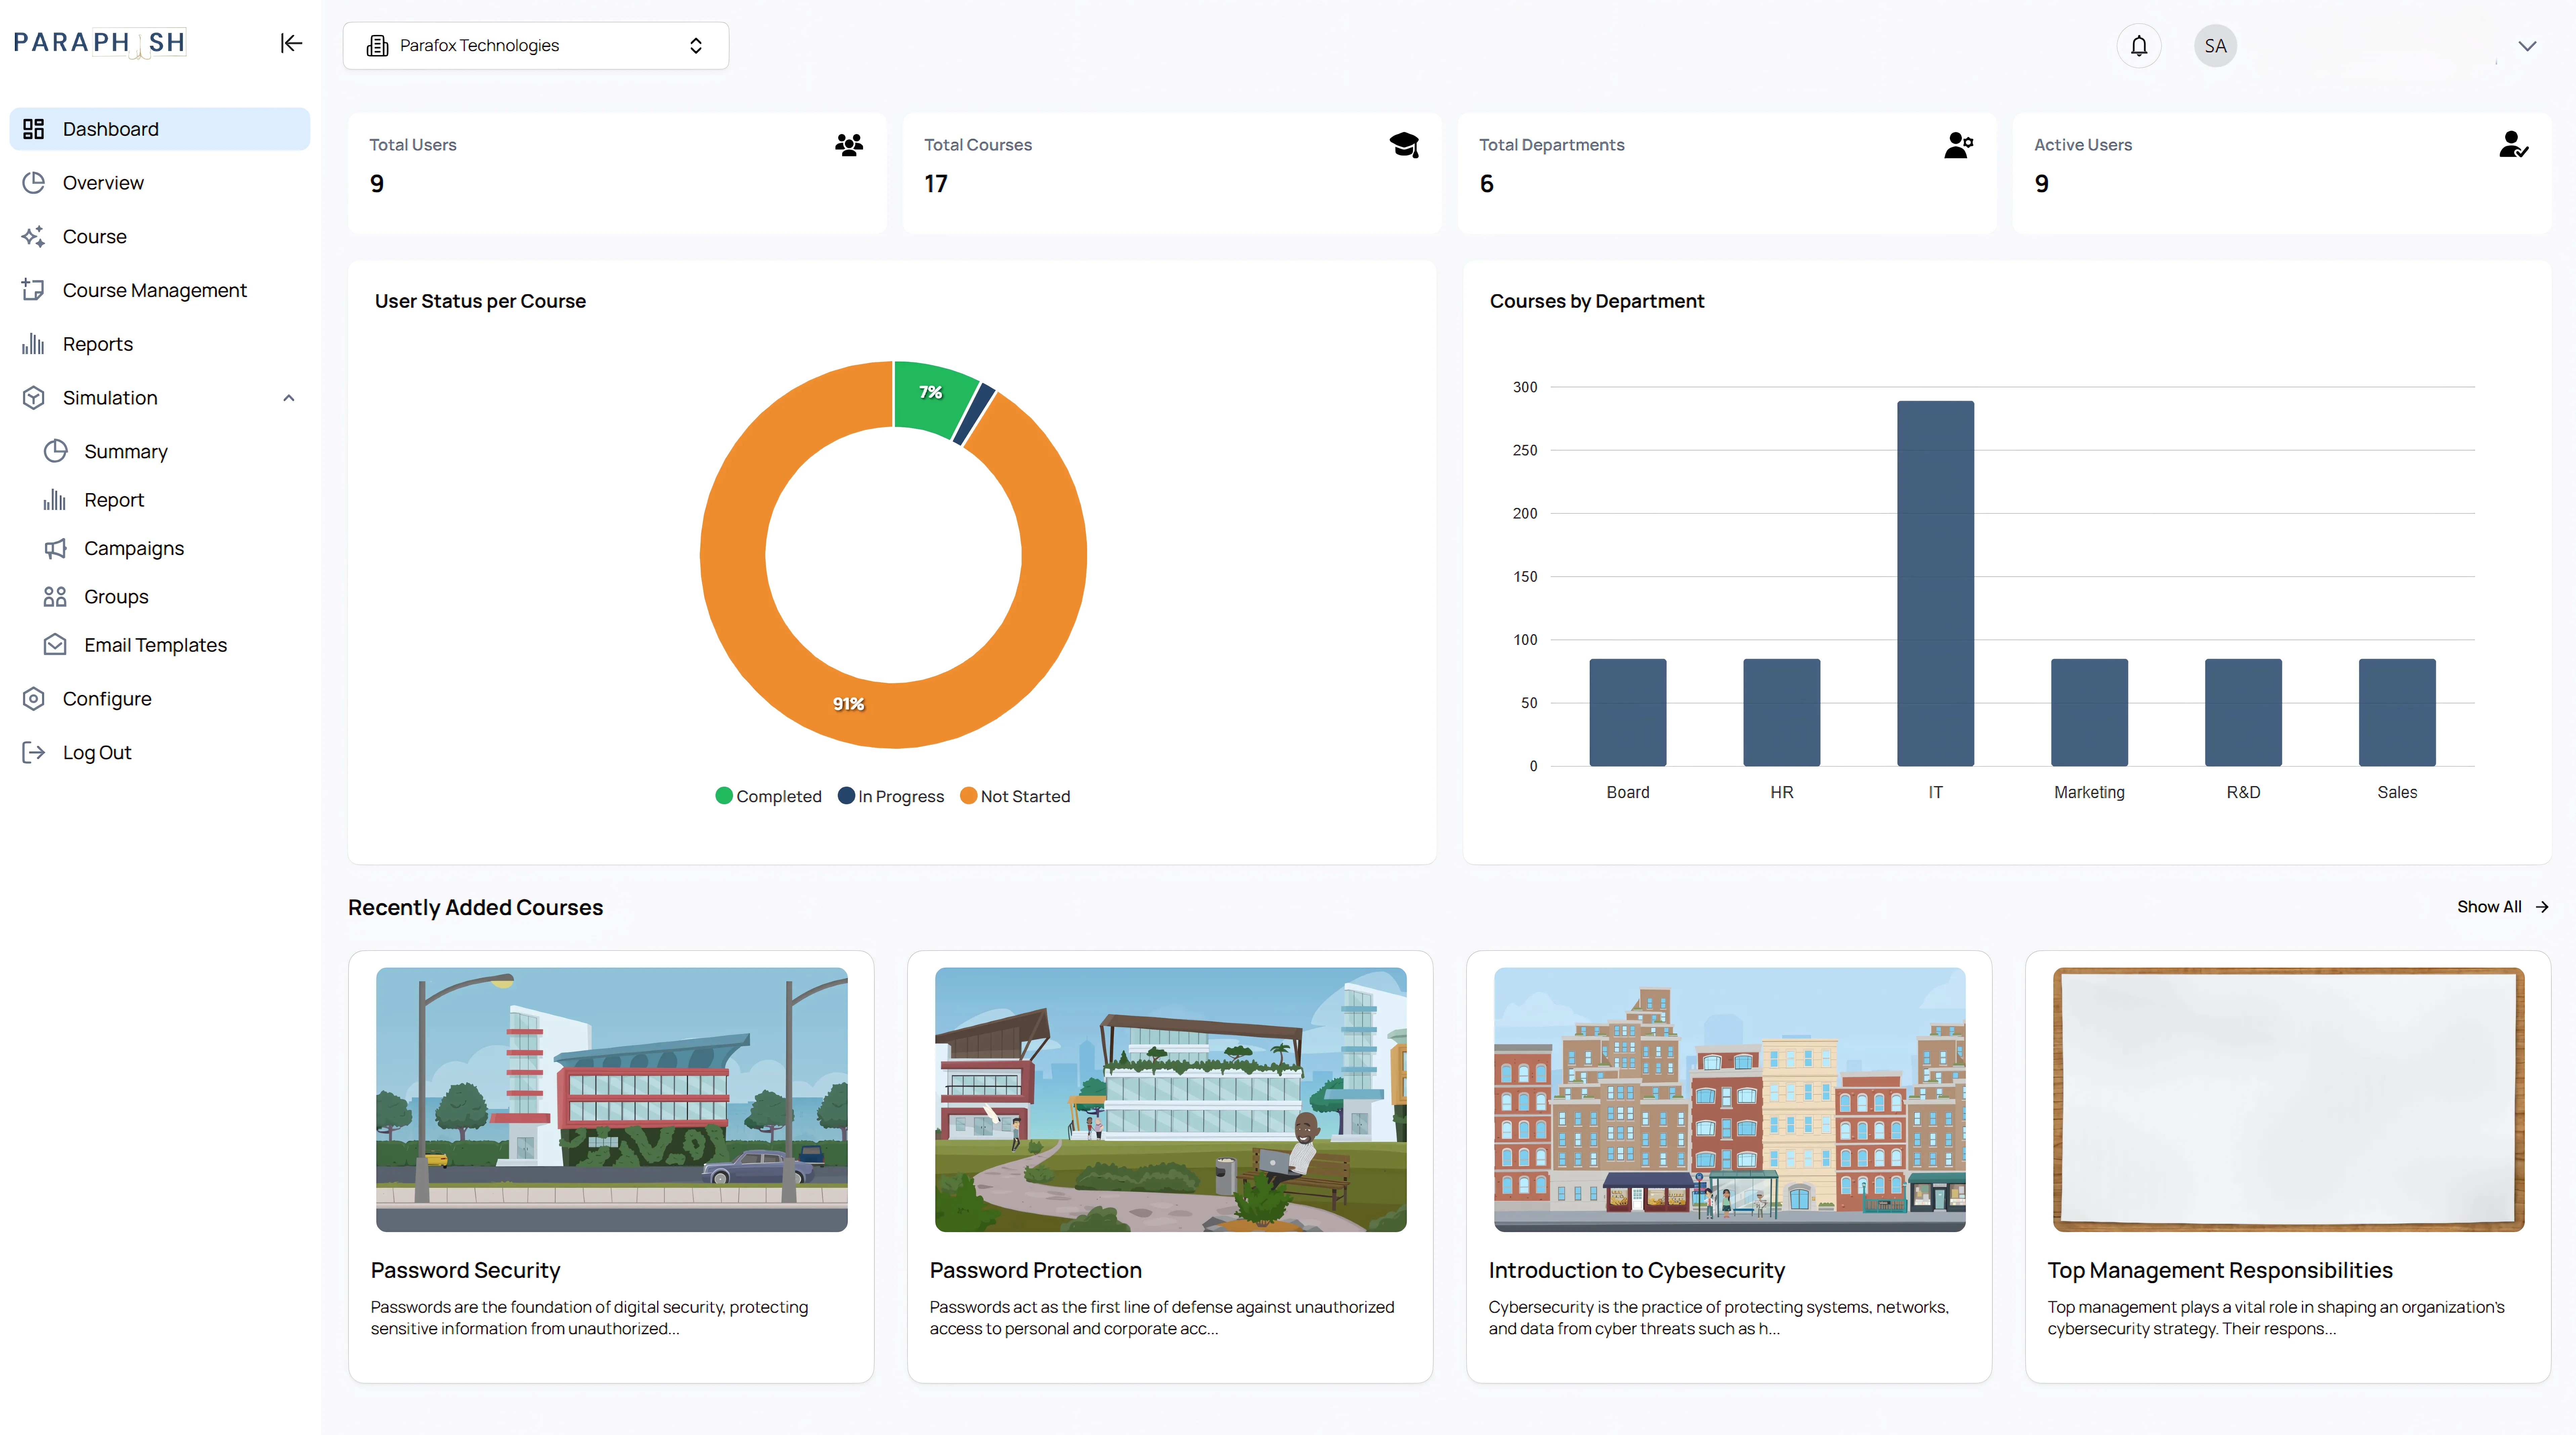The height and width of the screenshot is (1435, 2576).
Task: Click the Total Courses graduation cap icon
Action: (x=1404, y=145)
